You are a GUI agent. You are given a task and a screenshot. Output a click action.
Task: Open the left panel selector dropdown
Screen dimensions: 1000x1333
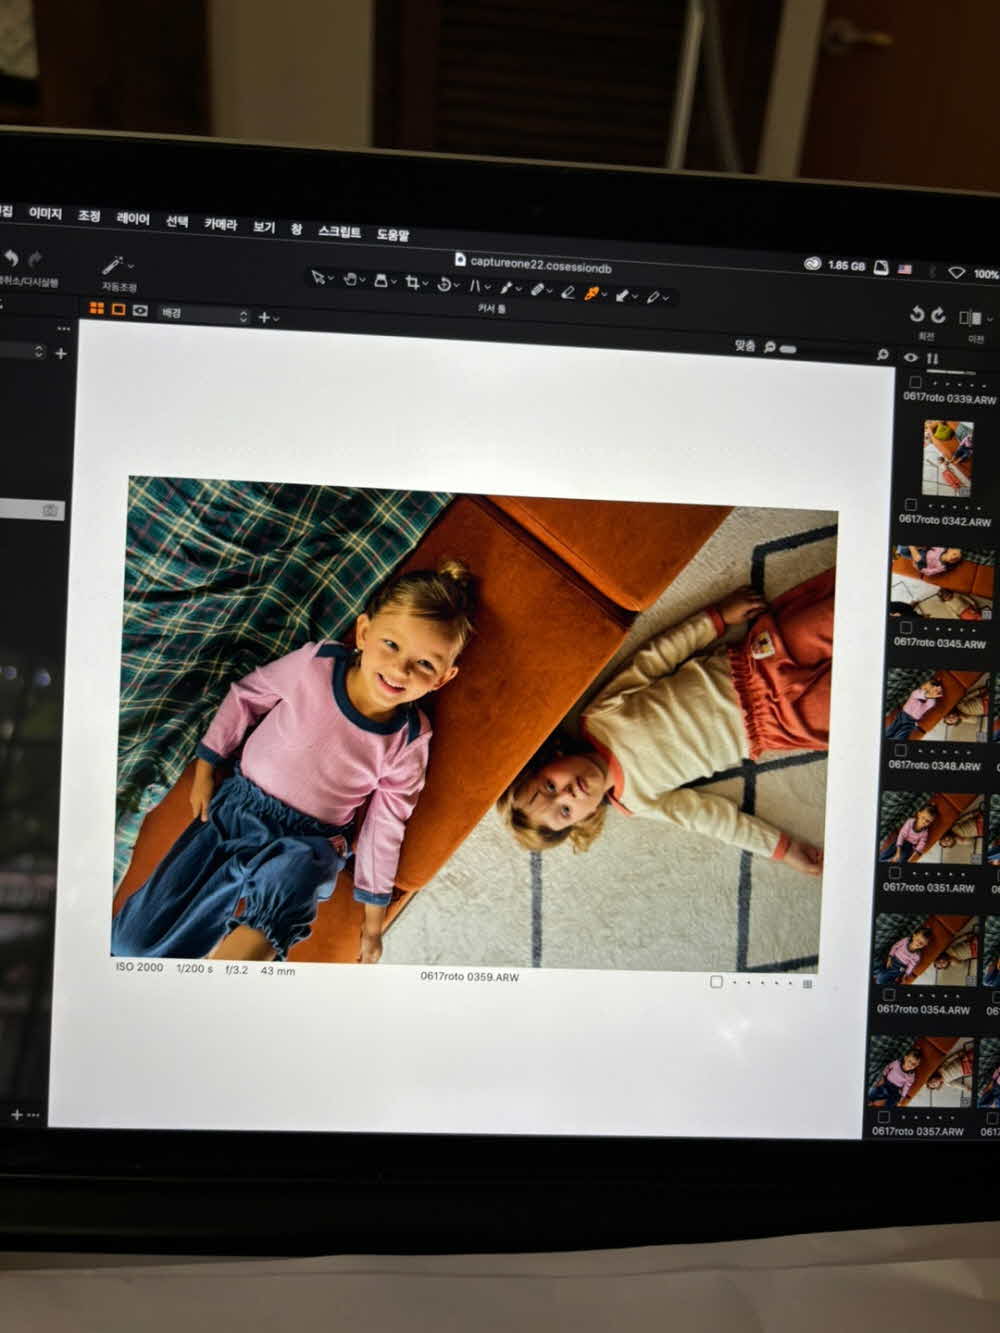pyautogui.click(x=22, y=351)
